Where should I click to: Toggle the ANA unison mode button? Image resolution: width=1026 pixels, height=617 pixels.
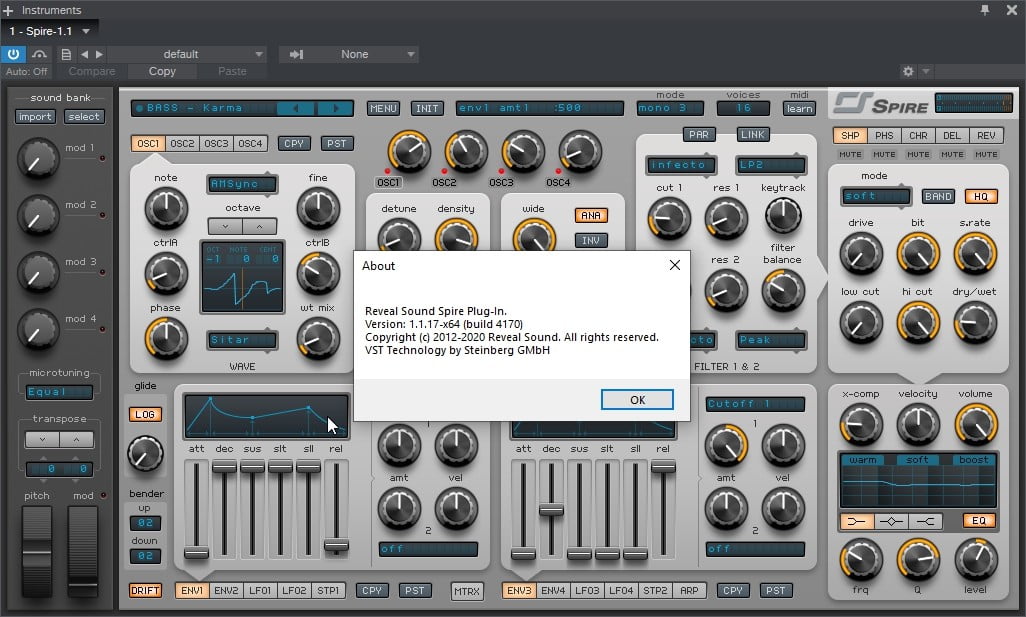(591, 215)
